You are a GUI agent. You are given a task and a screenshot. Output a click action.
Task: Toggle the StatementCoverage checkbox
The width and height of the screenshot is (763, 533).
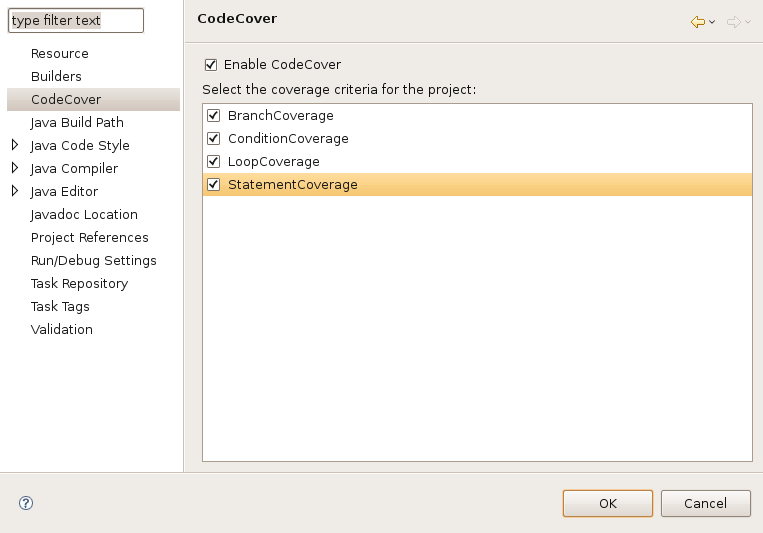click(x=214, y=184)
